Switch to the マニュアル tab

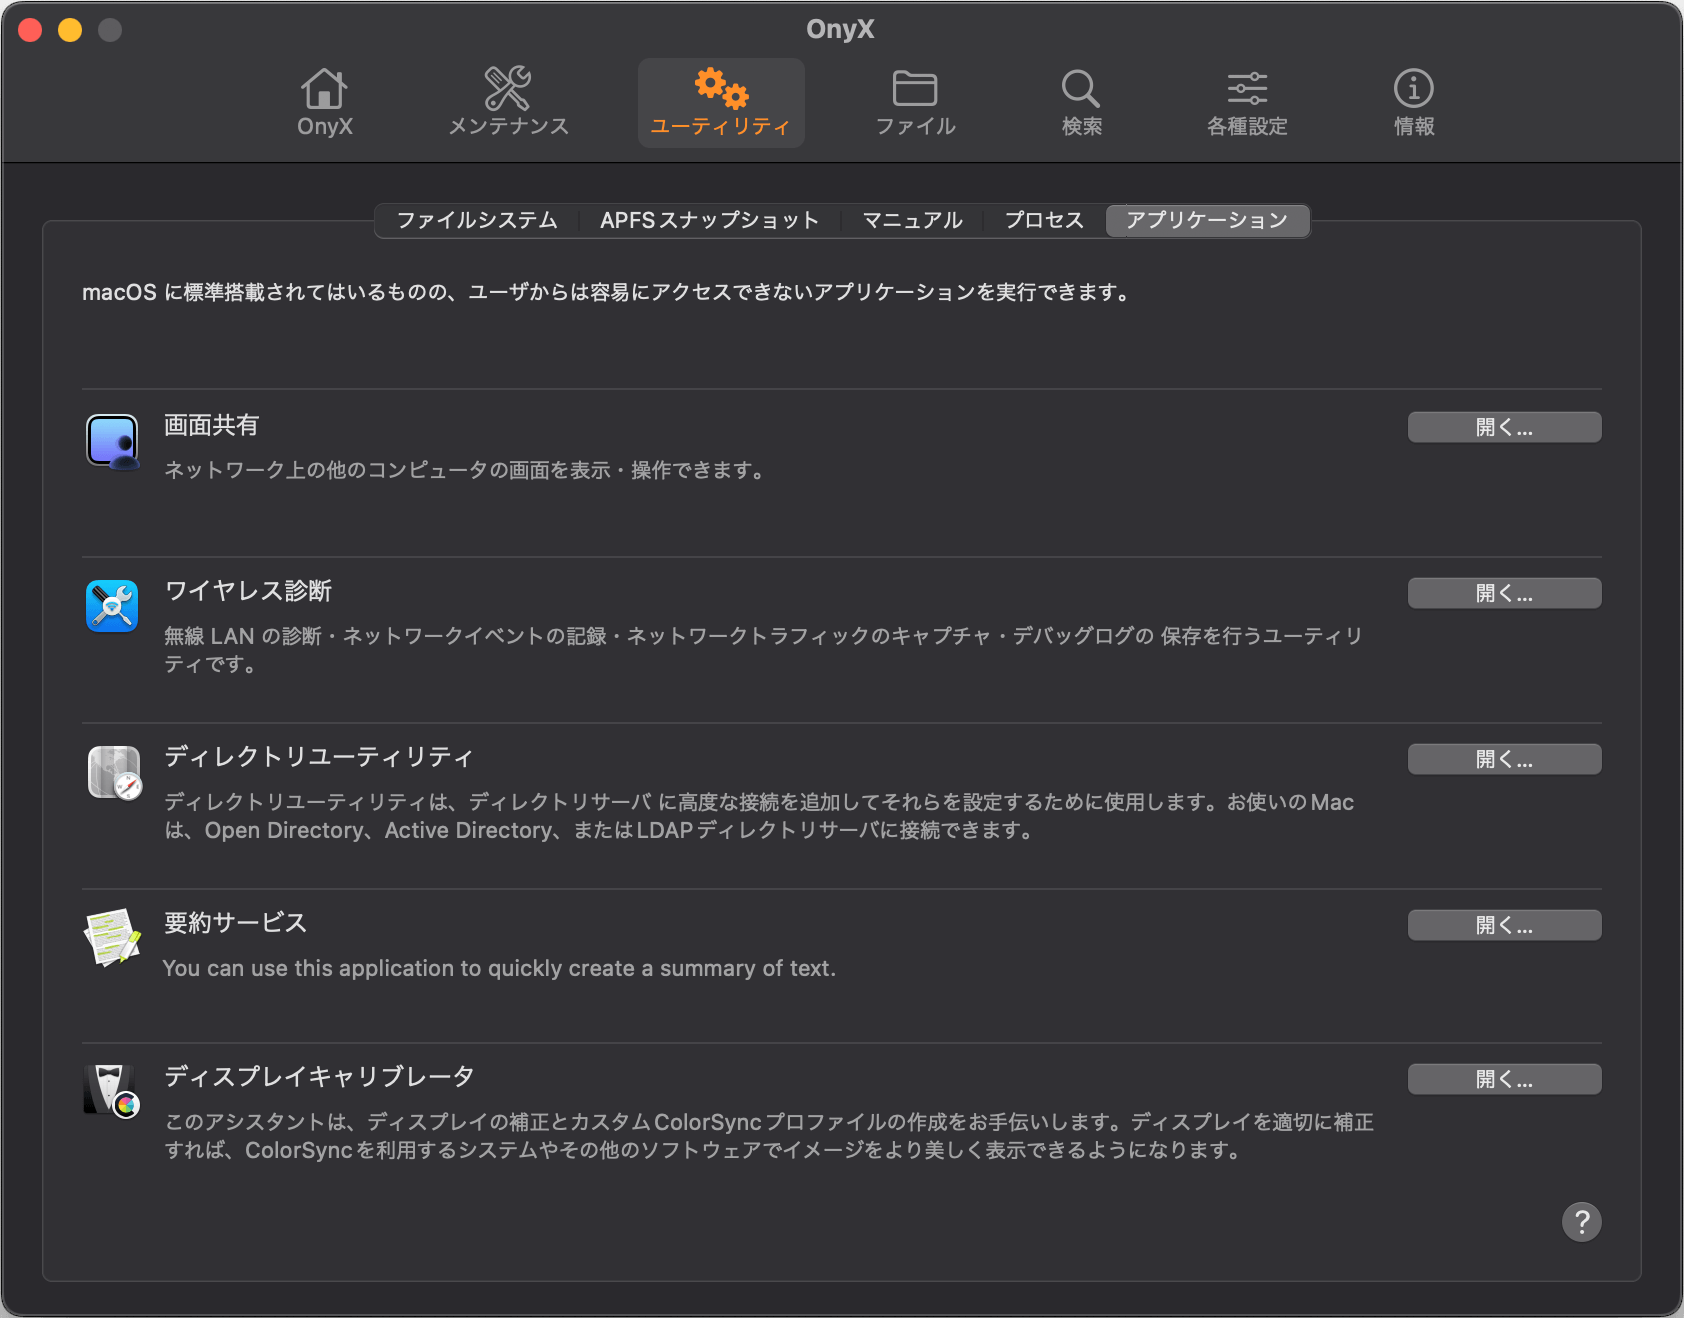point(912,220)
